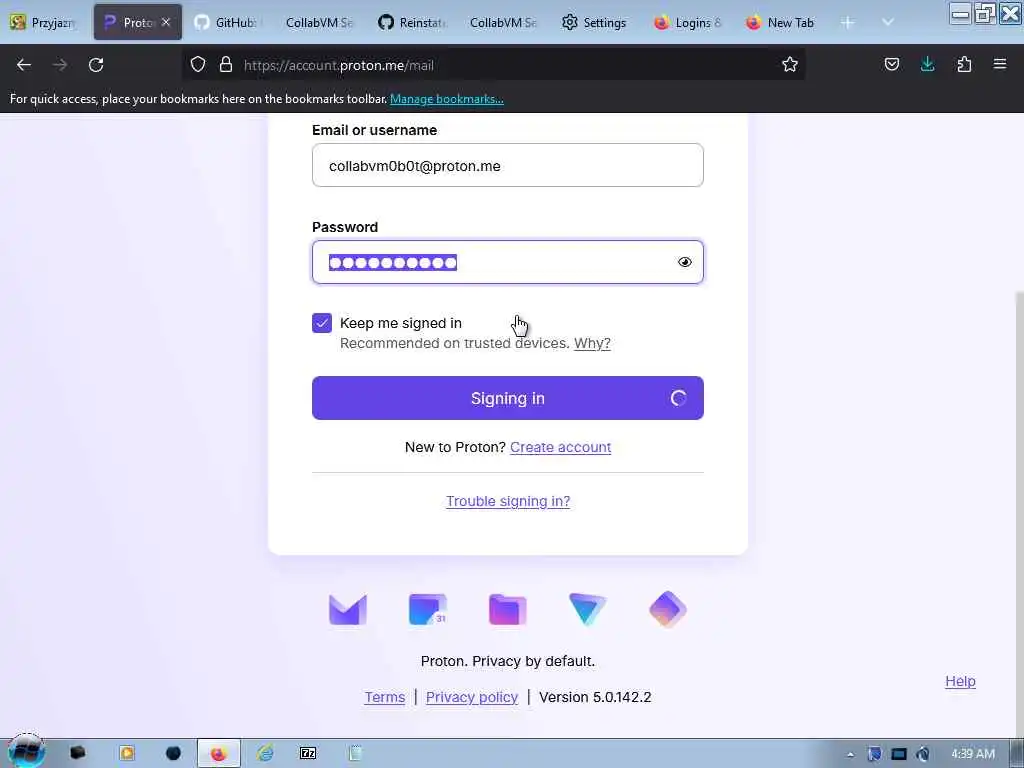The height and width of the screenshot is (768, 1024).
Task: Switch to the Przyjazn tab
Action: click(44, 22)
